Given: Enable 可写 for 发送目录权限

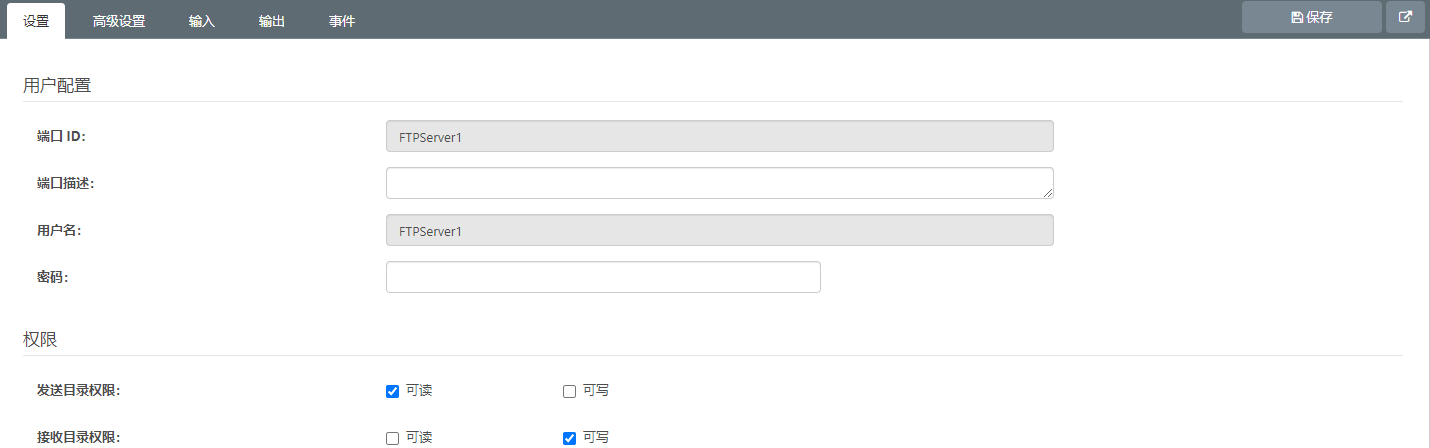Looking at the screenshot, I should click(x=570, y=391).
